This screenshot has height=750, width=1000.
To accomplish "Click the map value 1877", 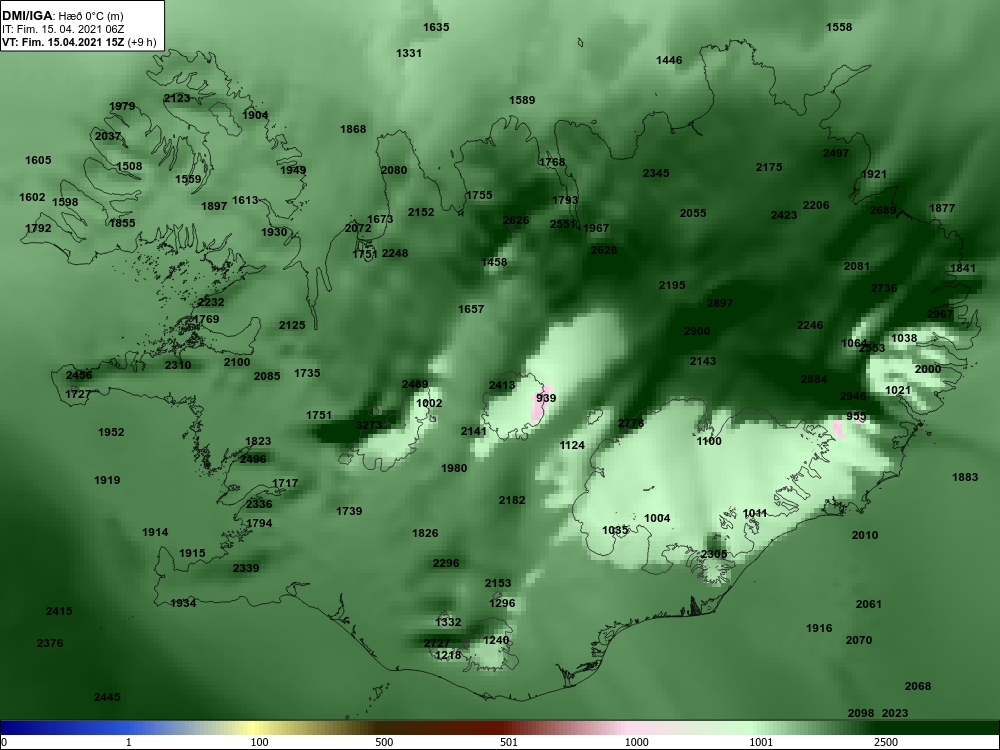I will [x=942, y=208].
